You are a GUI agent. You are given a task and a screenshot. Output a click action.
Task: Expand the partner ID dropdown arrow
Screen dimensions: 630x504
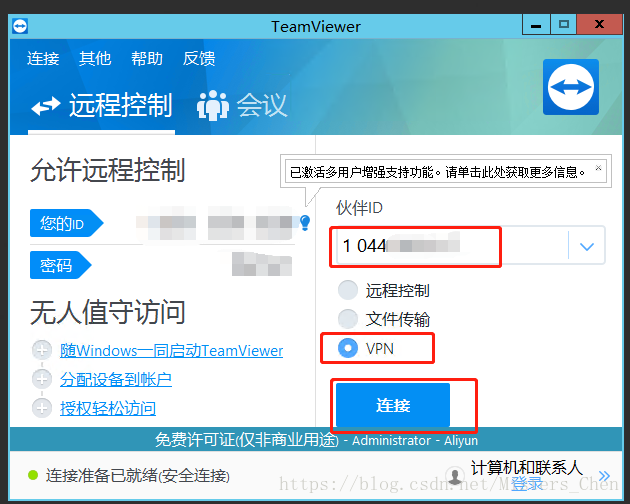click(587, 246)
